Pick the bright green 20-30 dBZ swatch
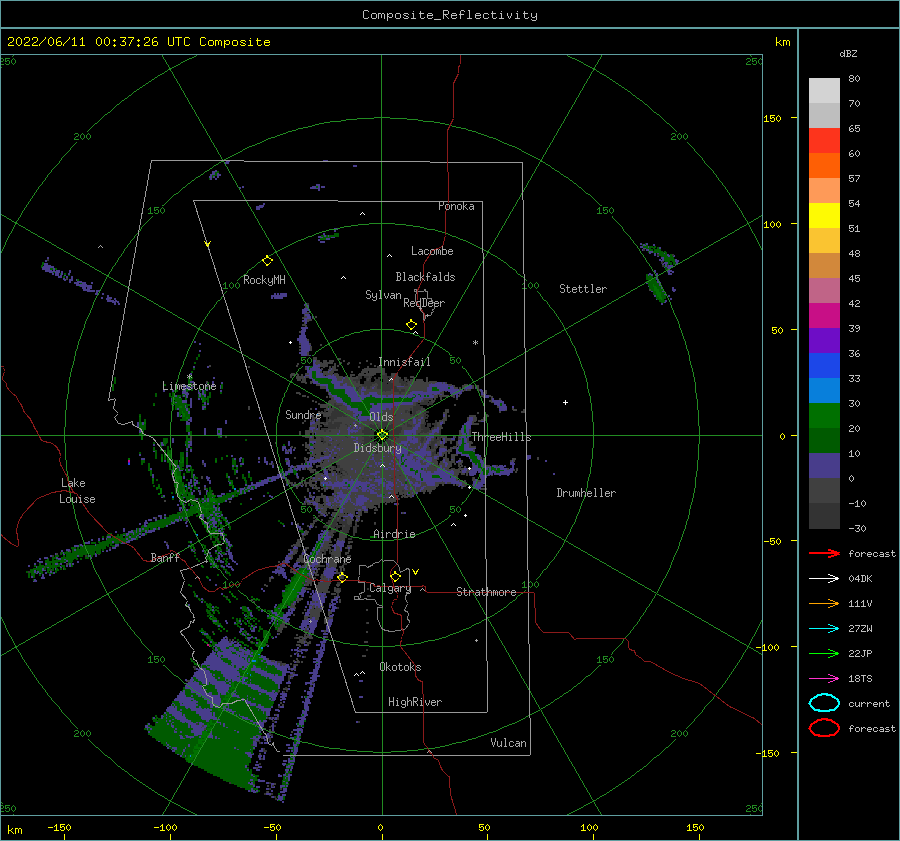The image size is (900, 841). click(824, 416)
